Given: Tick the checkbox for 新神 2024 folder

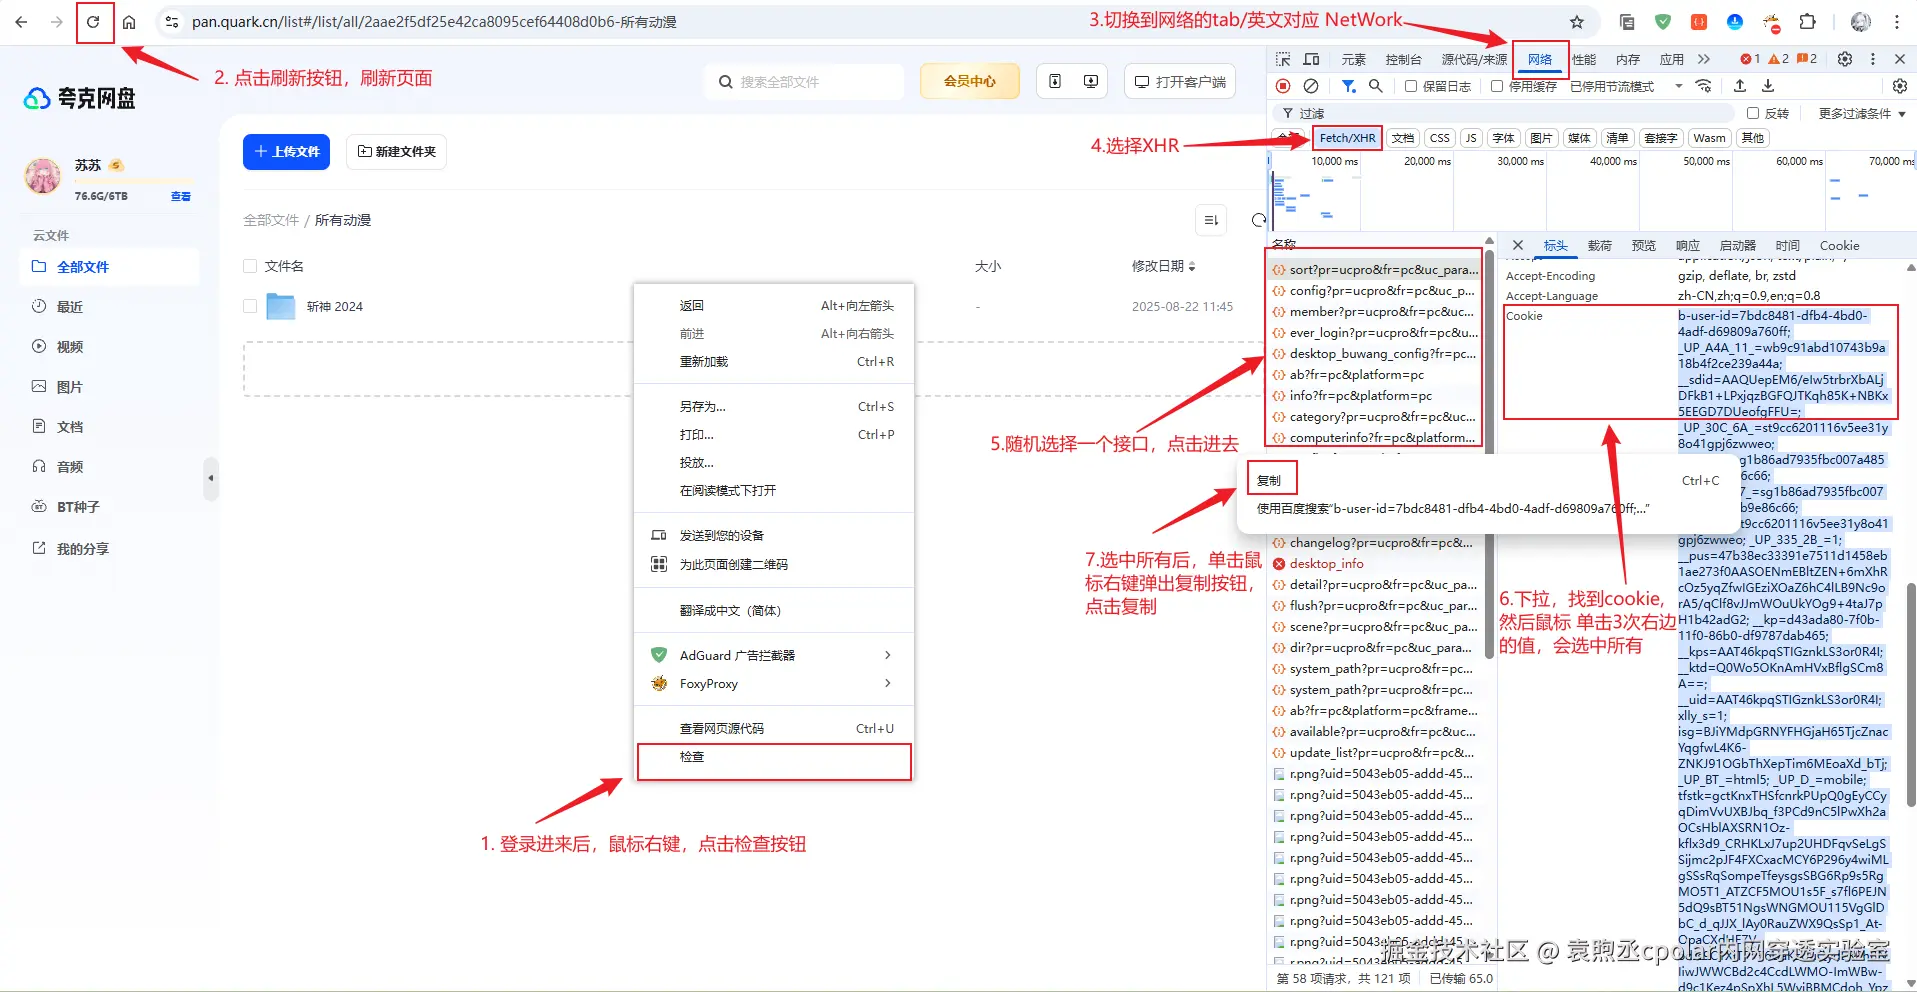Looking at the screenshot, I should click(250, 306).
